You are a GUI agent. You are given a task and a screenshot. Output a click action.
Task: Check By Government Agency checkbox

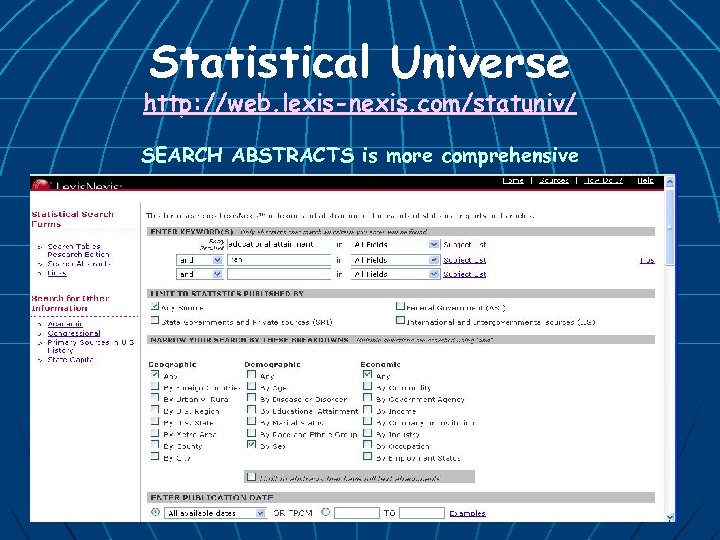367,398
